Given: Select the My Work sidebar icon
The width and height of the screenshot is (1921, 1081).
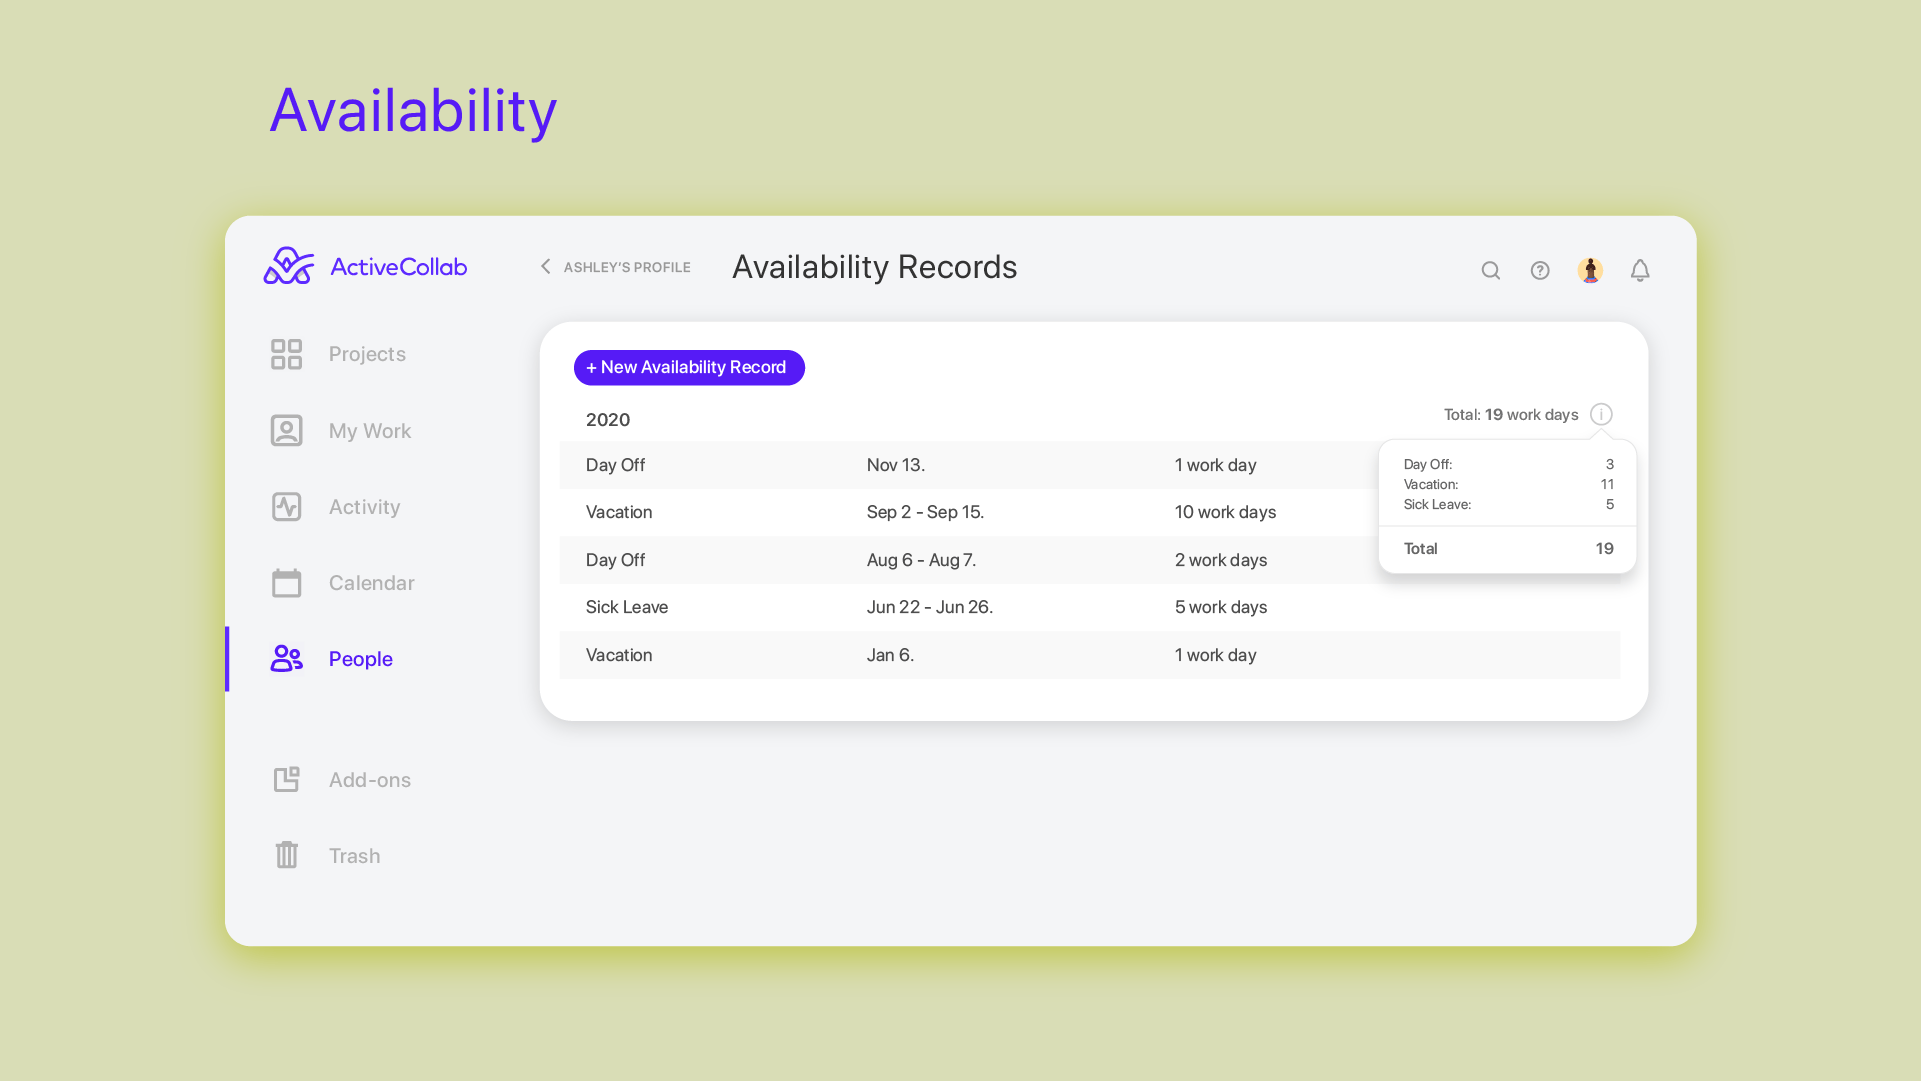Looking at the screenshot, I should click(x=286, y=430).
